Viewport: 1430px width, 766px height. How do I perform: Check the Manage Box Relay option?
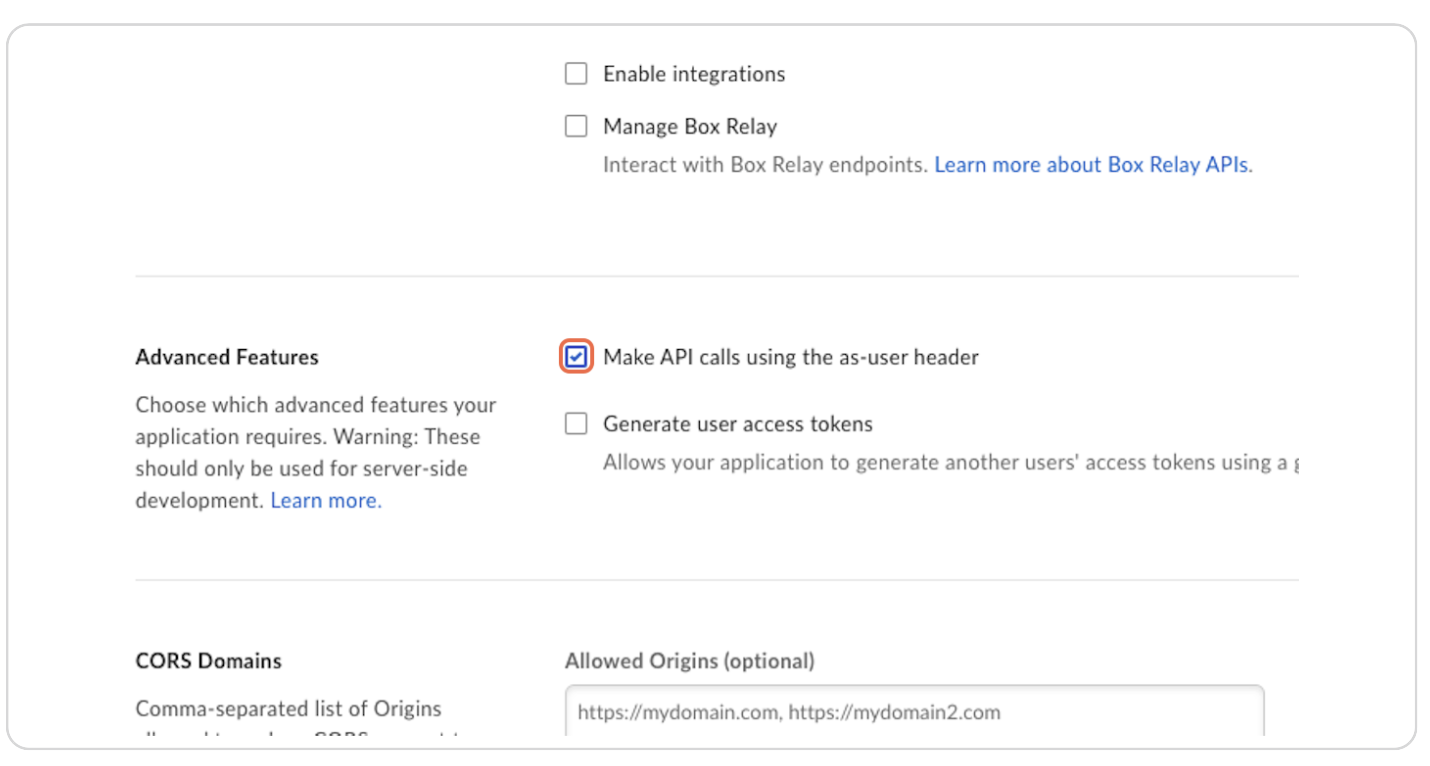coord(576,126)
